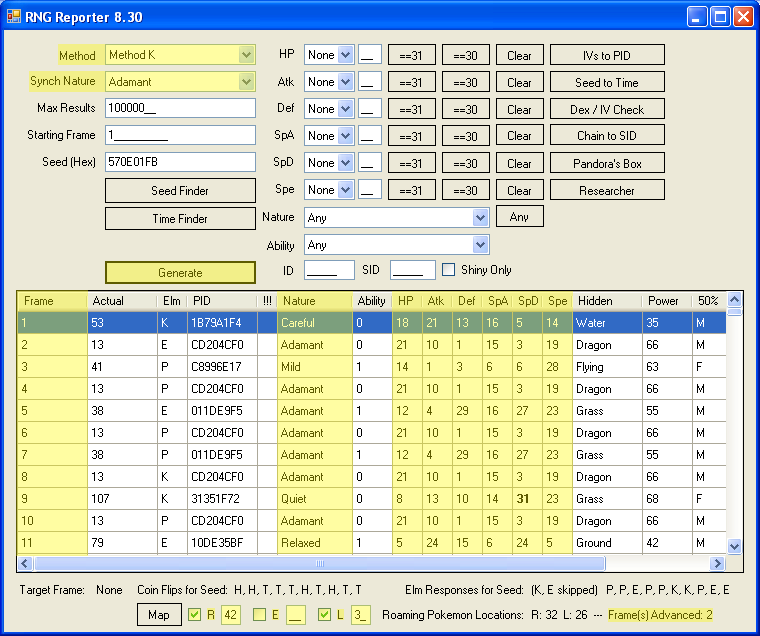Uncheck the L roamer checkbox
The height and width of the screenshot is (636, 760).
click(325, 615)
